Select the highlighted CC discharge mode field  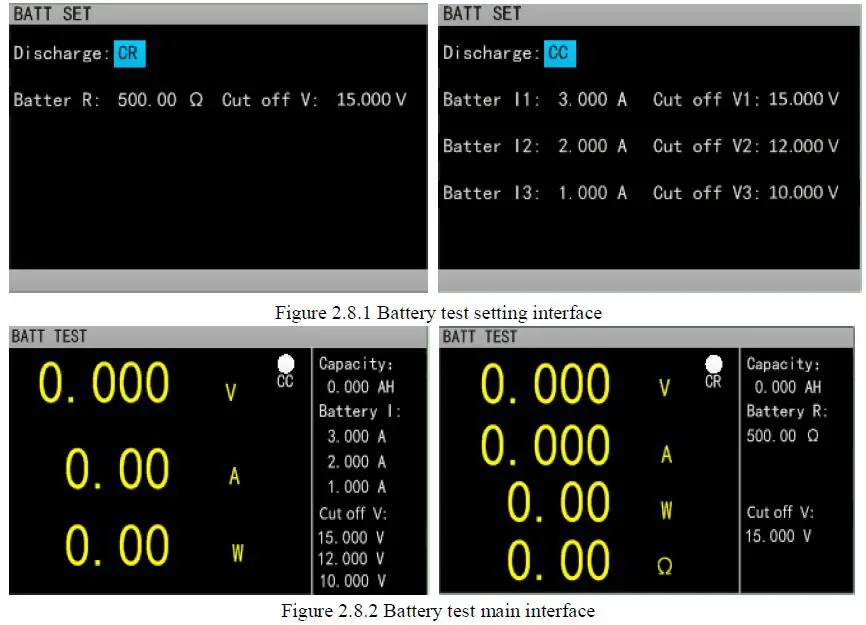tap(560, 54)
